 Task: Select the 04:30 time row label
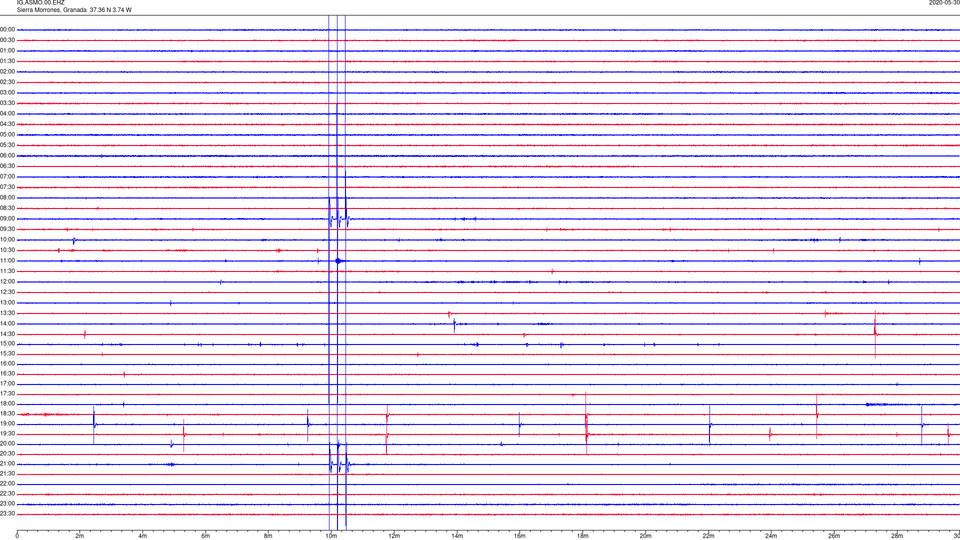click(7, 124)
